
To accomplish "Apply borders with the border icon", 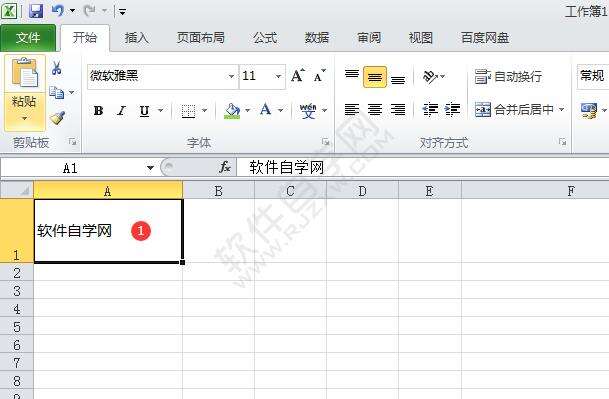I will (188, 111).
